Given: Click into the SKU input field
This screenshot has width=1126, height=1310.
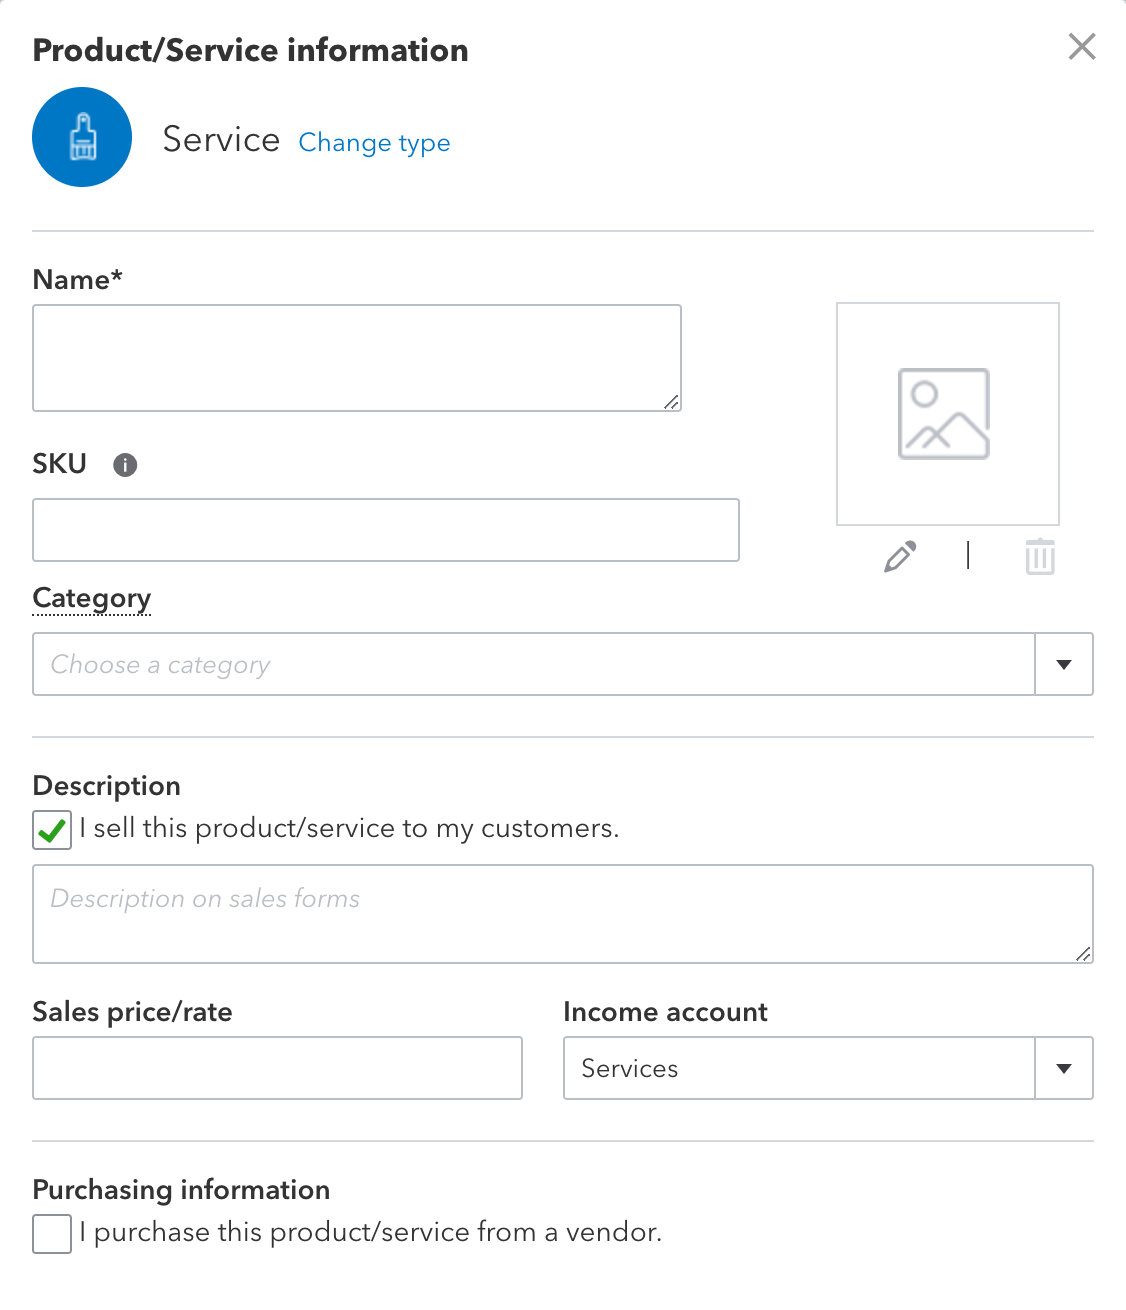Looking at the screenshot, I should 385,530.
